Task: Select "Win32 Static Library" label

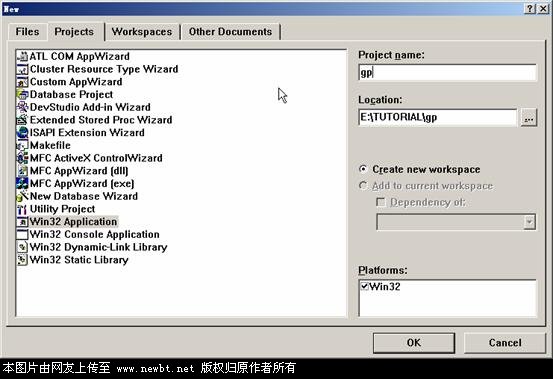Action: click(x=79, y=260)
